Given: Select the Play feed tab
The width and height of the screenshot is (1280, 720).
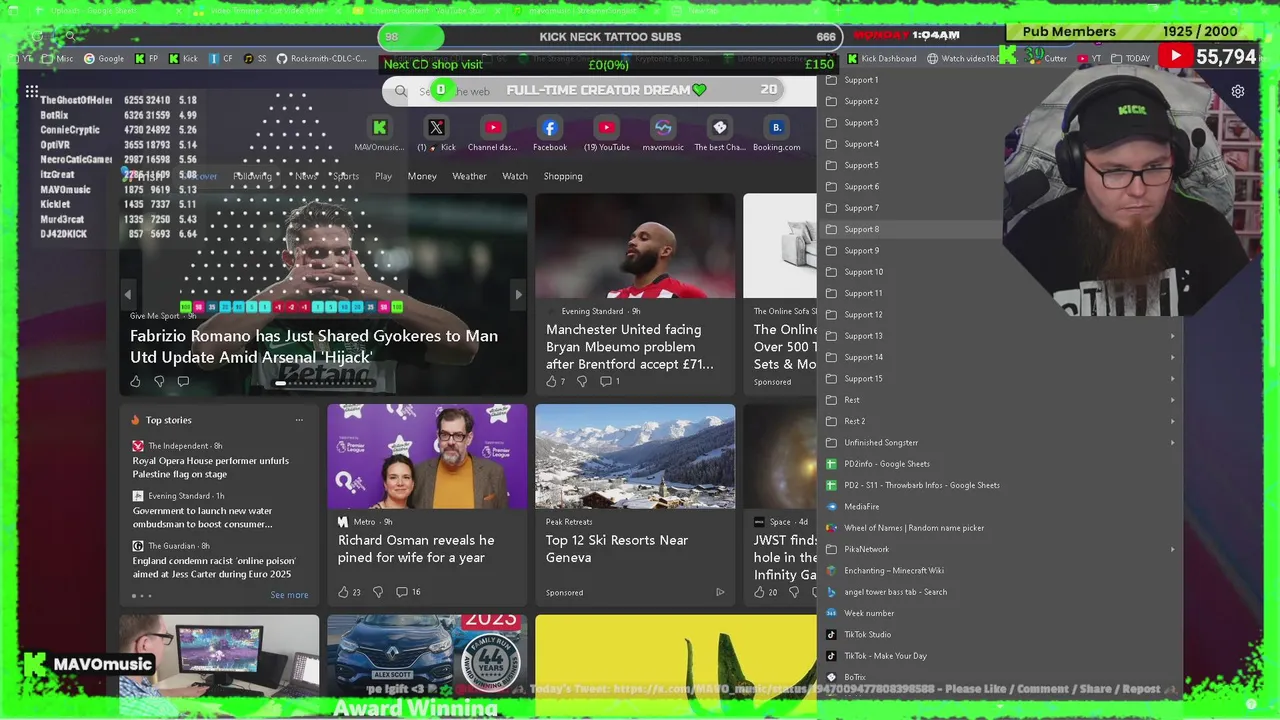Looking at the screenshot, I should click(383, 176).
